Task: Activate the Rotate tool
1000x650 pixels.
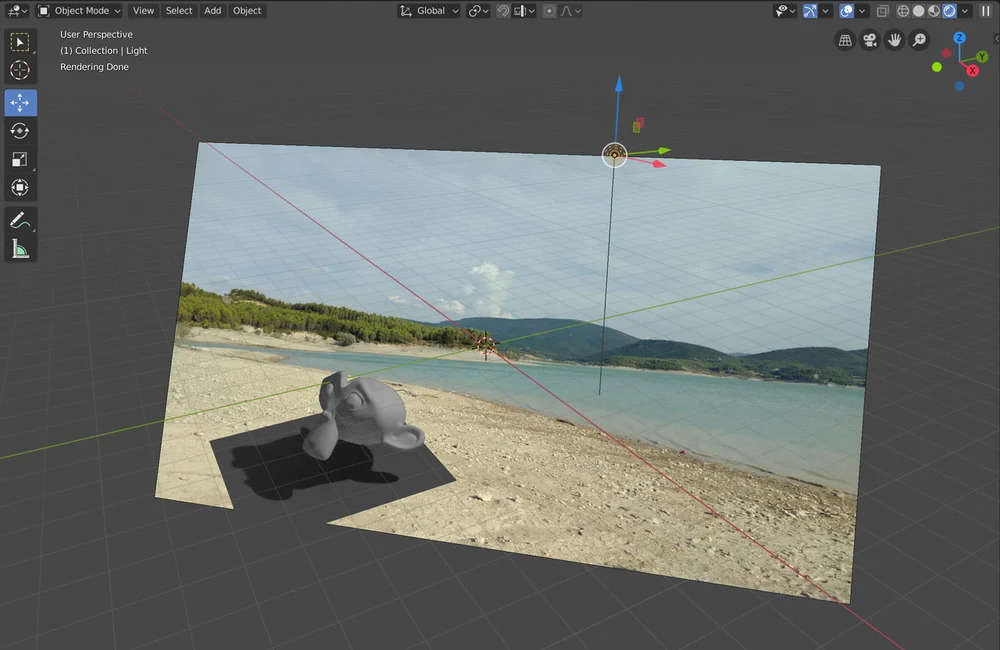Action: (x=20, y=130)
